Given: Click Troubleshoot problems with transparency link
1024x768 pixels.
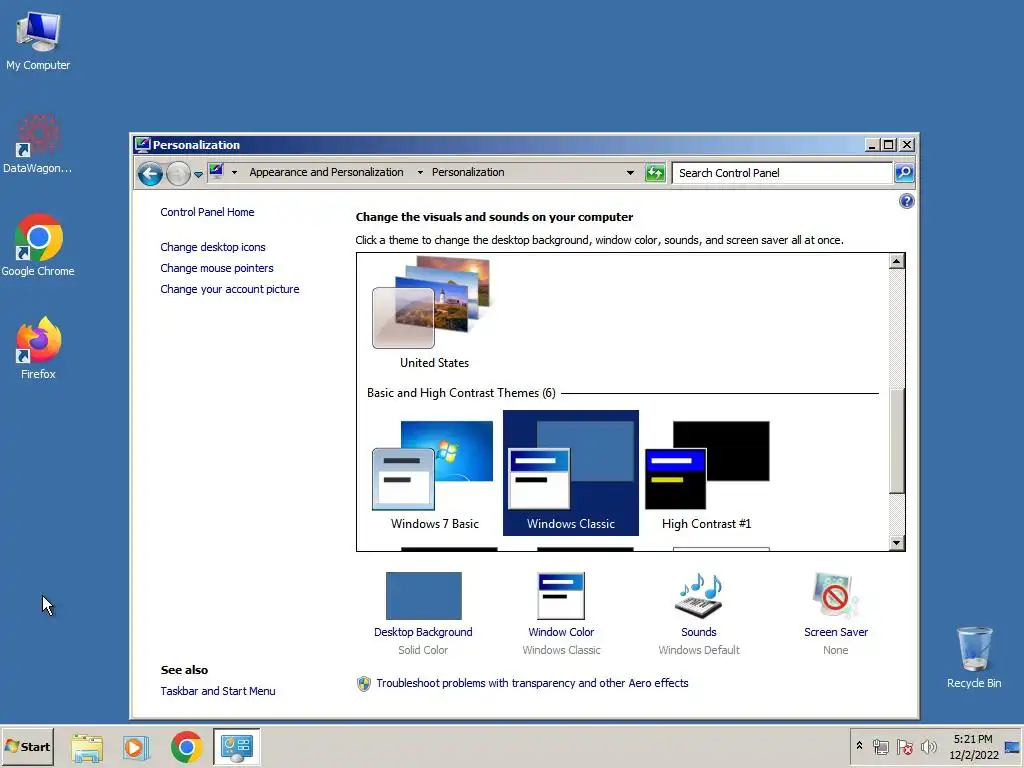Looking at the screenshot, I should point(532,683).
